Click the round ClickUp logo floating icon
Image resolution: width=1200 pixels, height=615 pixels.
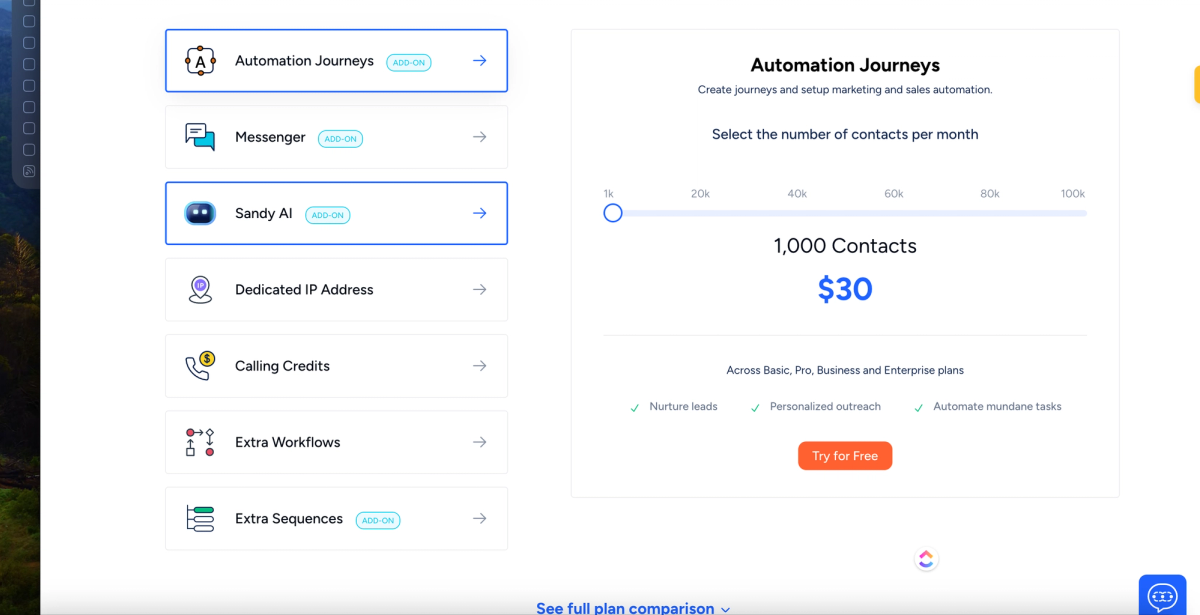click(926, 560)
